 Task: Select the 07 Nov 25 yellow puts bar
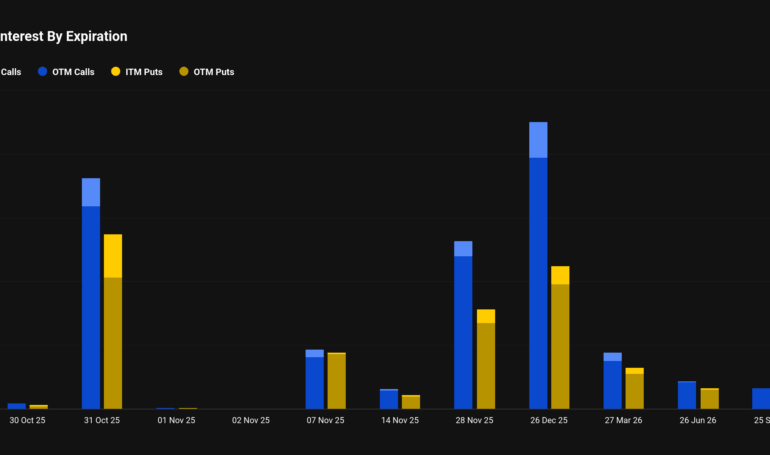pos(337,381)
